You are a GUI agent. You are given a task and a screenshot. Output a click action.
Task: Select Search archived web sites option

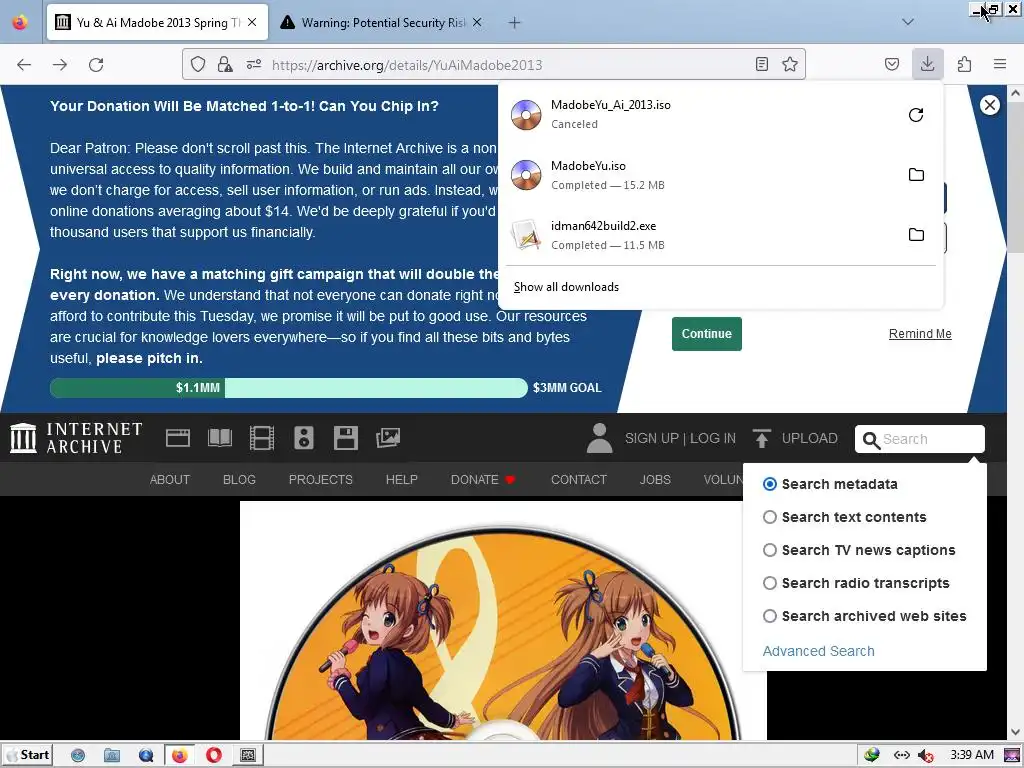(x=770, y=616)
